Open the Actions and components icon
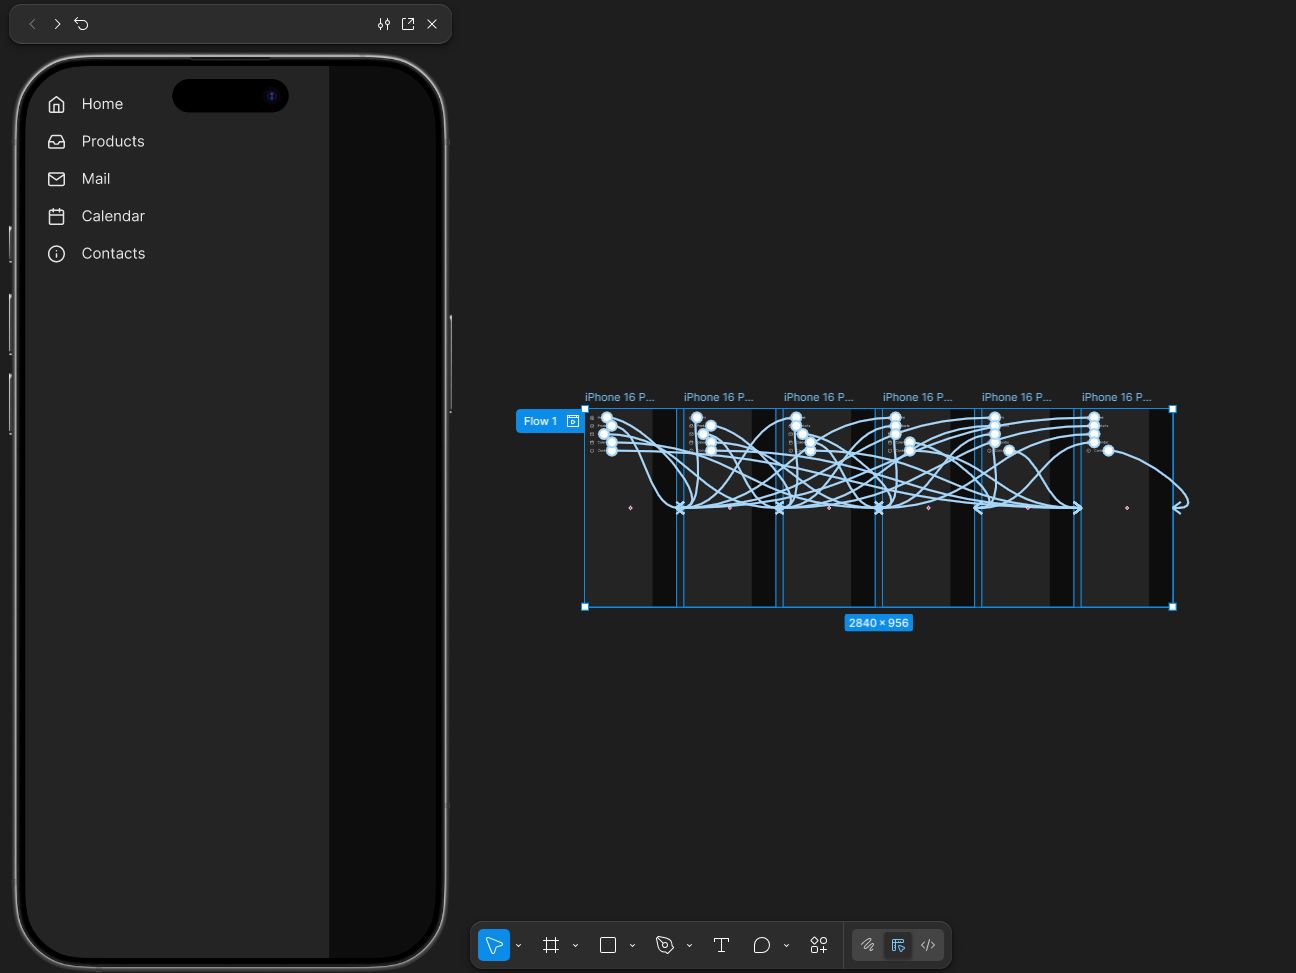Screen dimensions: 1296x973 (819, 945)
